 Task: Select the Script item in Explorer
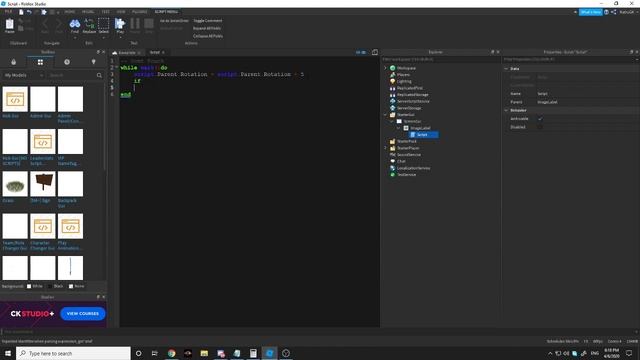[x=424, y=135]
